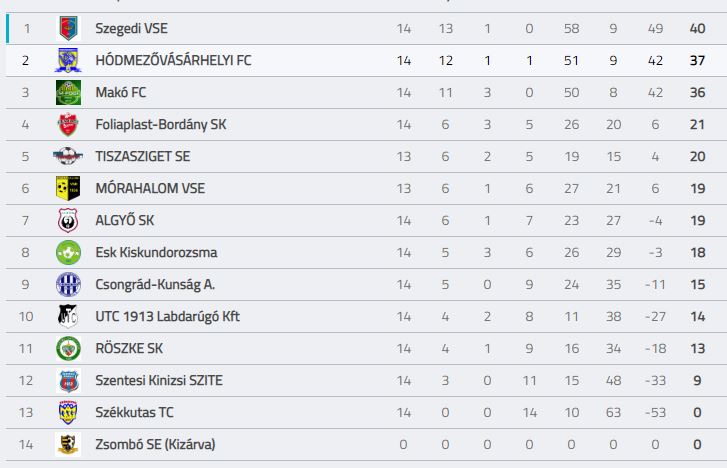Select the Szentesi Kinizsi SZITE crest
Screen dimensions: 727x468
coord(68,380)
